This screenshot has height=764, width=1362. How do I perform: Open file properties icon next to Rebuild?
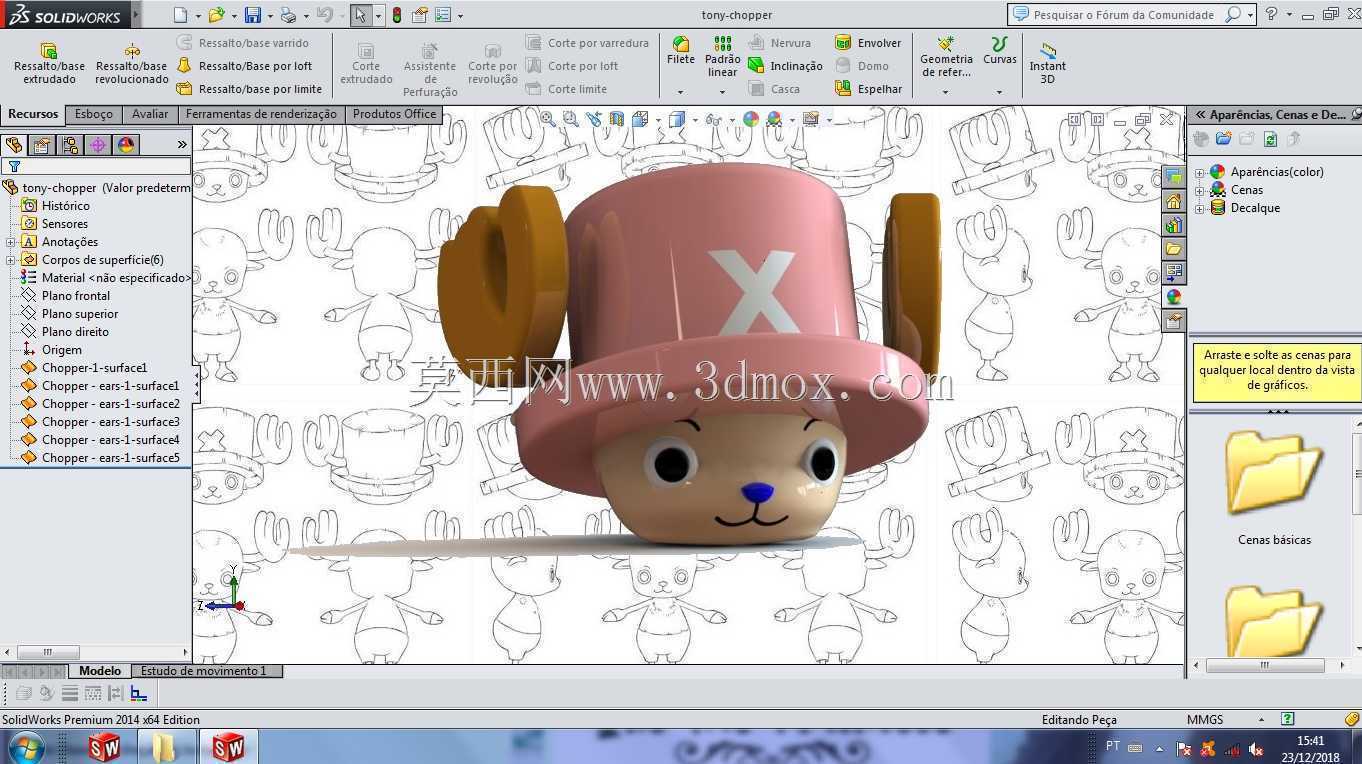coord(420,15)
